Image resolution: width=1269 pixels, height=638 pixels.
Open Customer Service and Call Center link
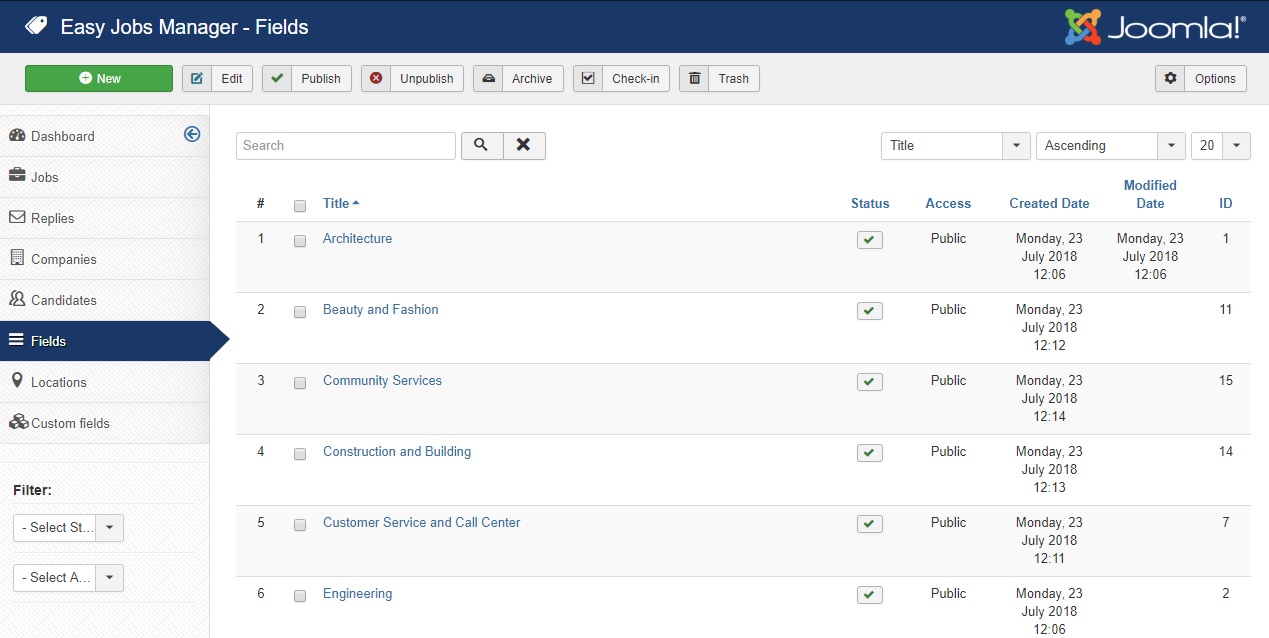[x=421, y=523]
